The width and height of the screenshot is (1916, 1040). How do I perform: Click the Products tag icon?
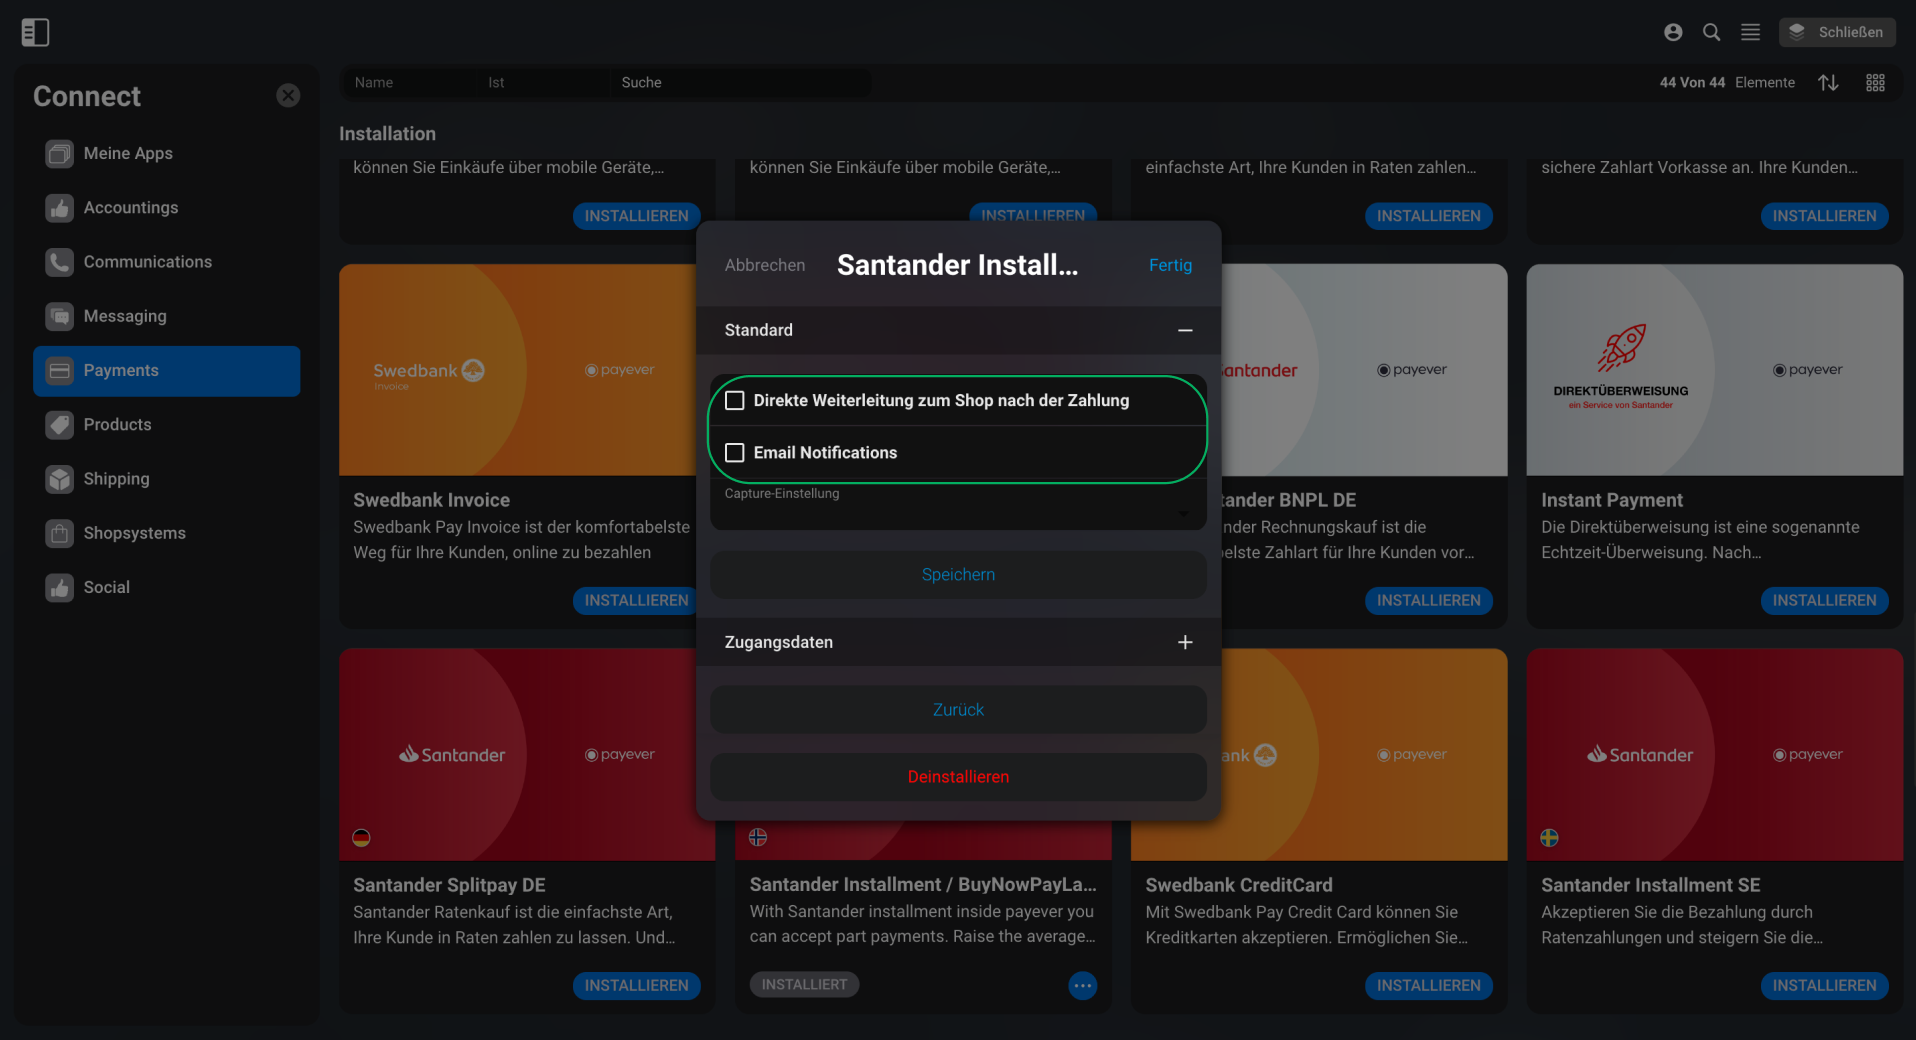(60, 425)
